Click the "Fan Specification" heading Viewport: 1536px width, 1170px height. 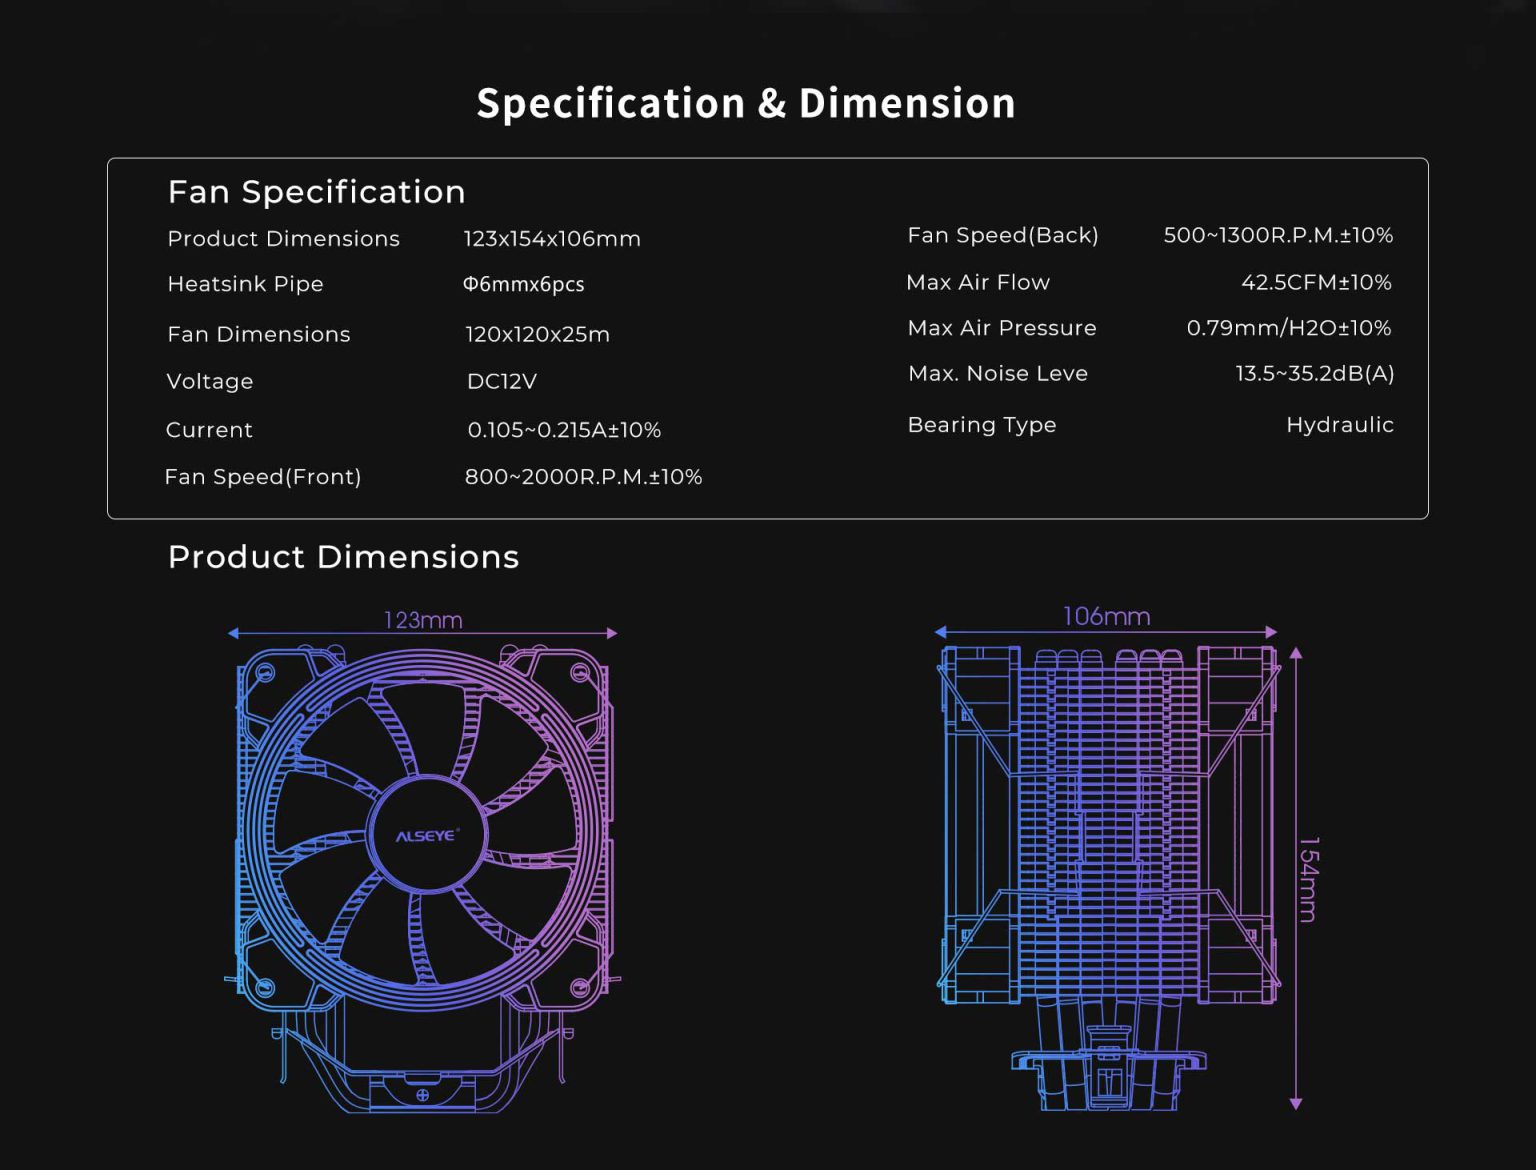pyautogui.click(x=316, y=191)
